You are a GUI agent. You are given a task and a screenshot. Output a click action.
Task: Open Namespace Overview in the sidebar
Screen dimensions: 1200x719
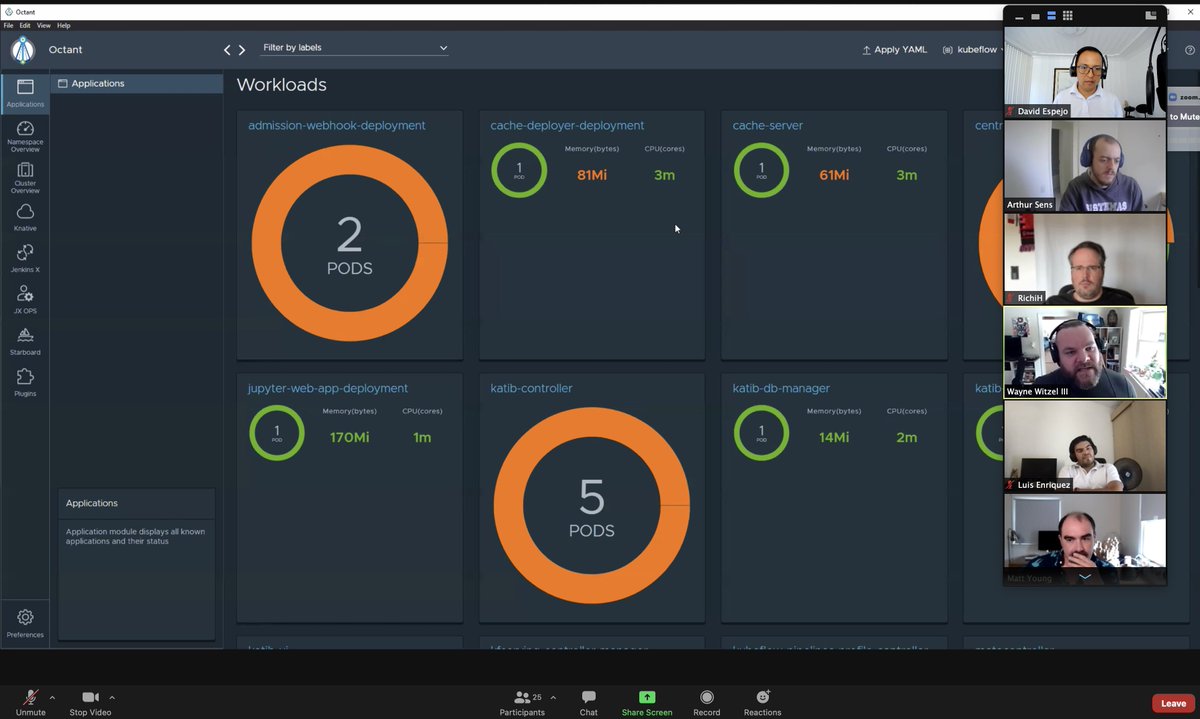(x=25, y=135)
